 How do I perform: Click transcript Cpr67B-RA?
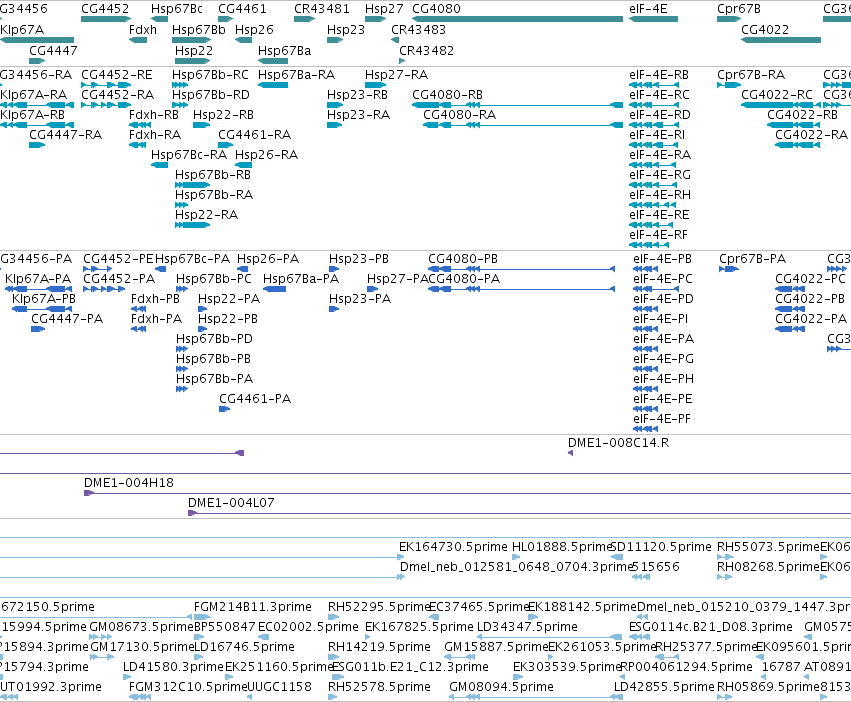click(751, 75)
